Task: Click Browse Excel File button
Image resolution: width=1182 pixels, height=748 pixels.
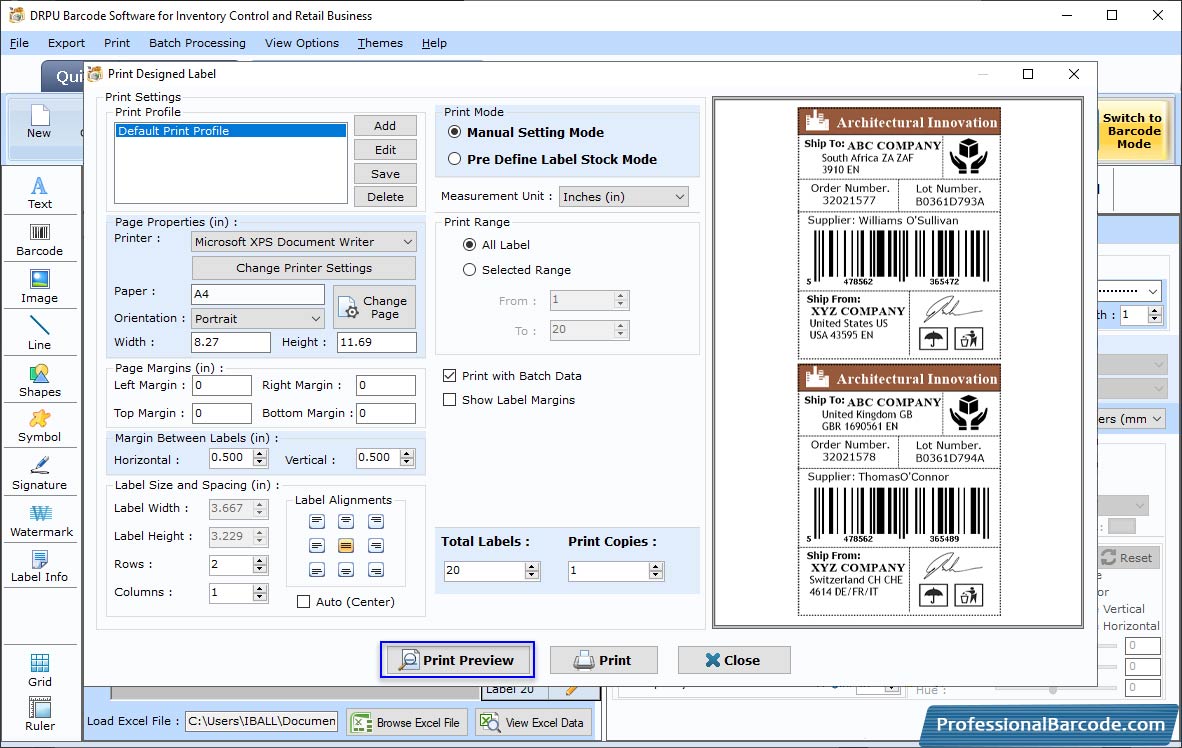Action: pos(407,722)
